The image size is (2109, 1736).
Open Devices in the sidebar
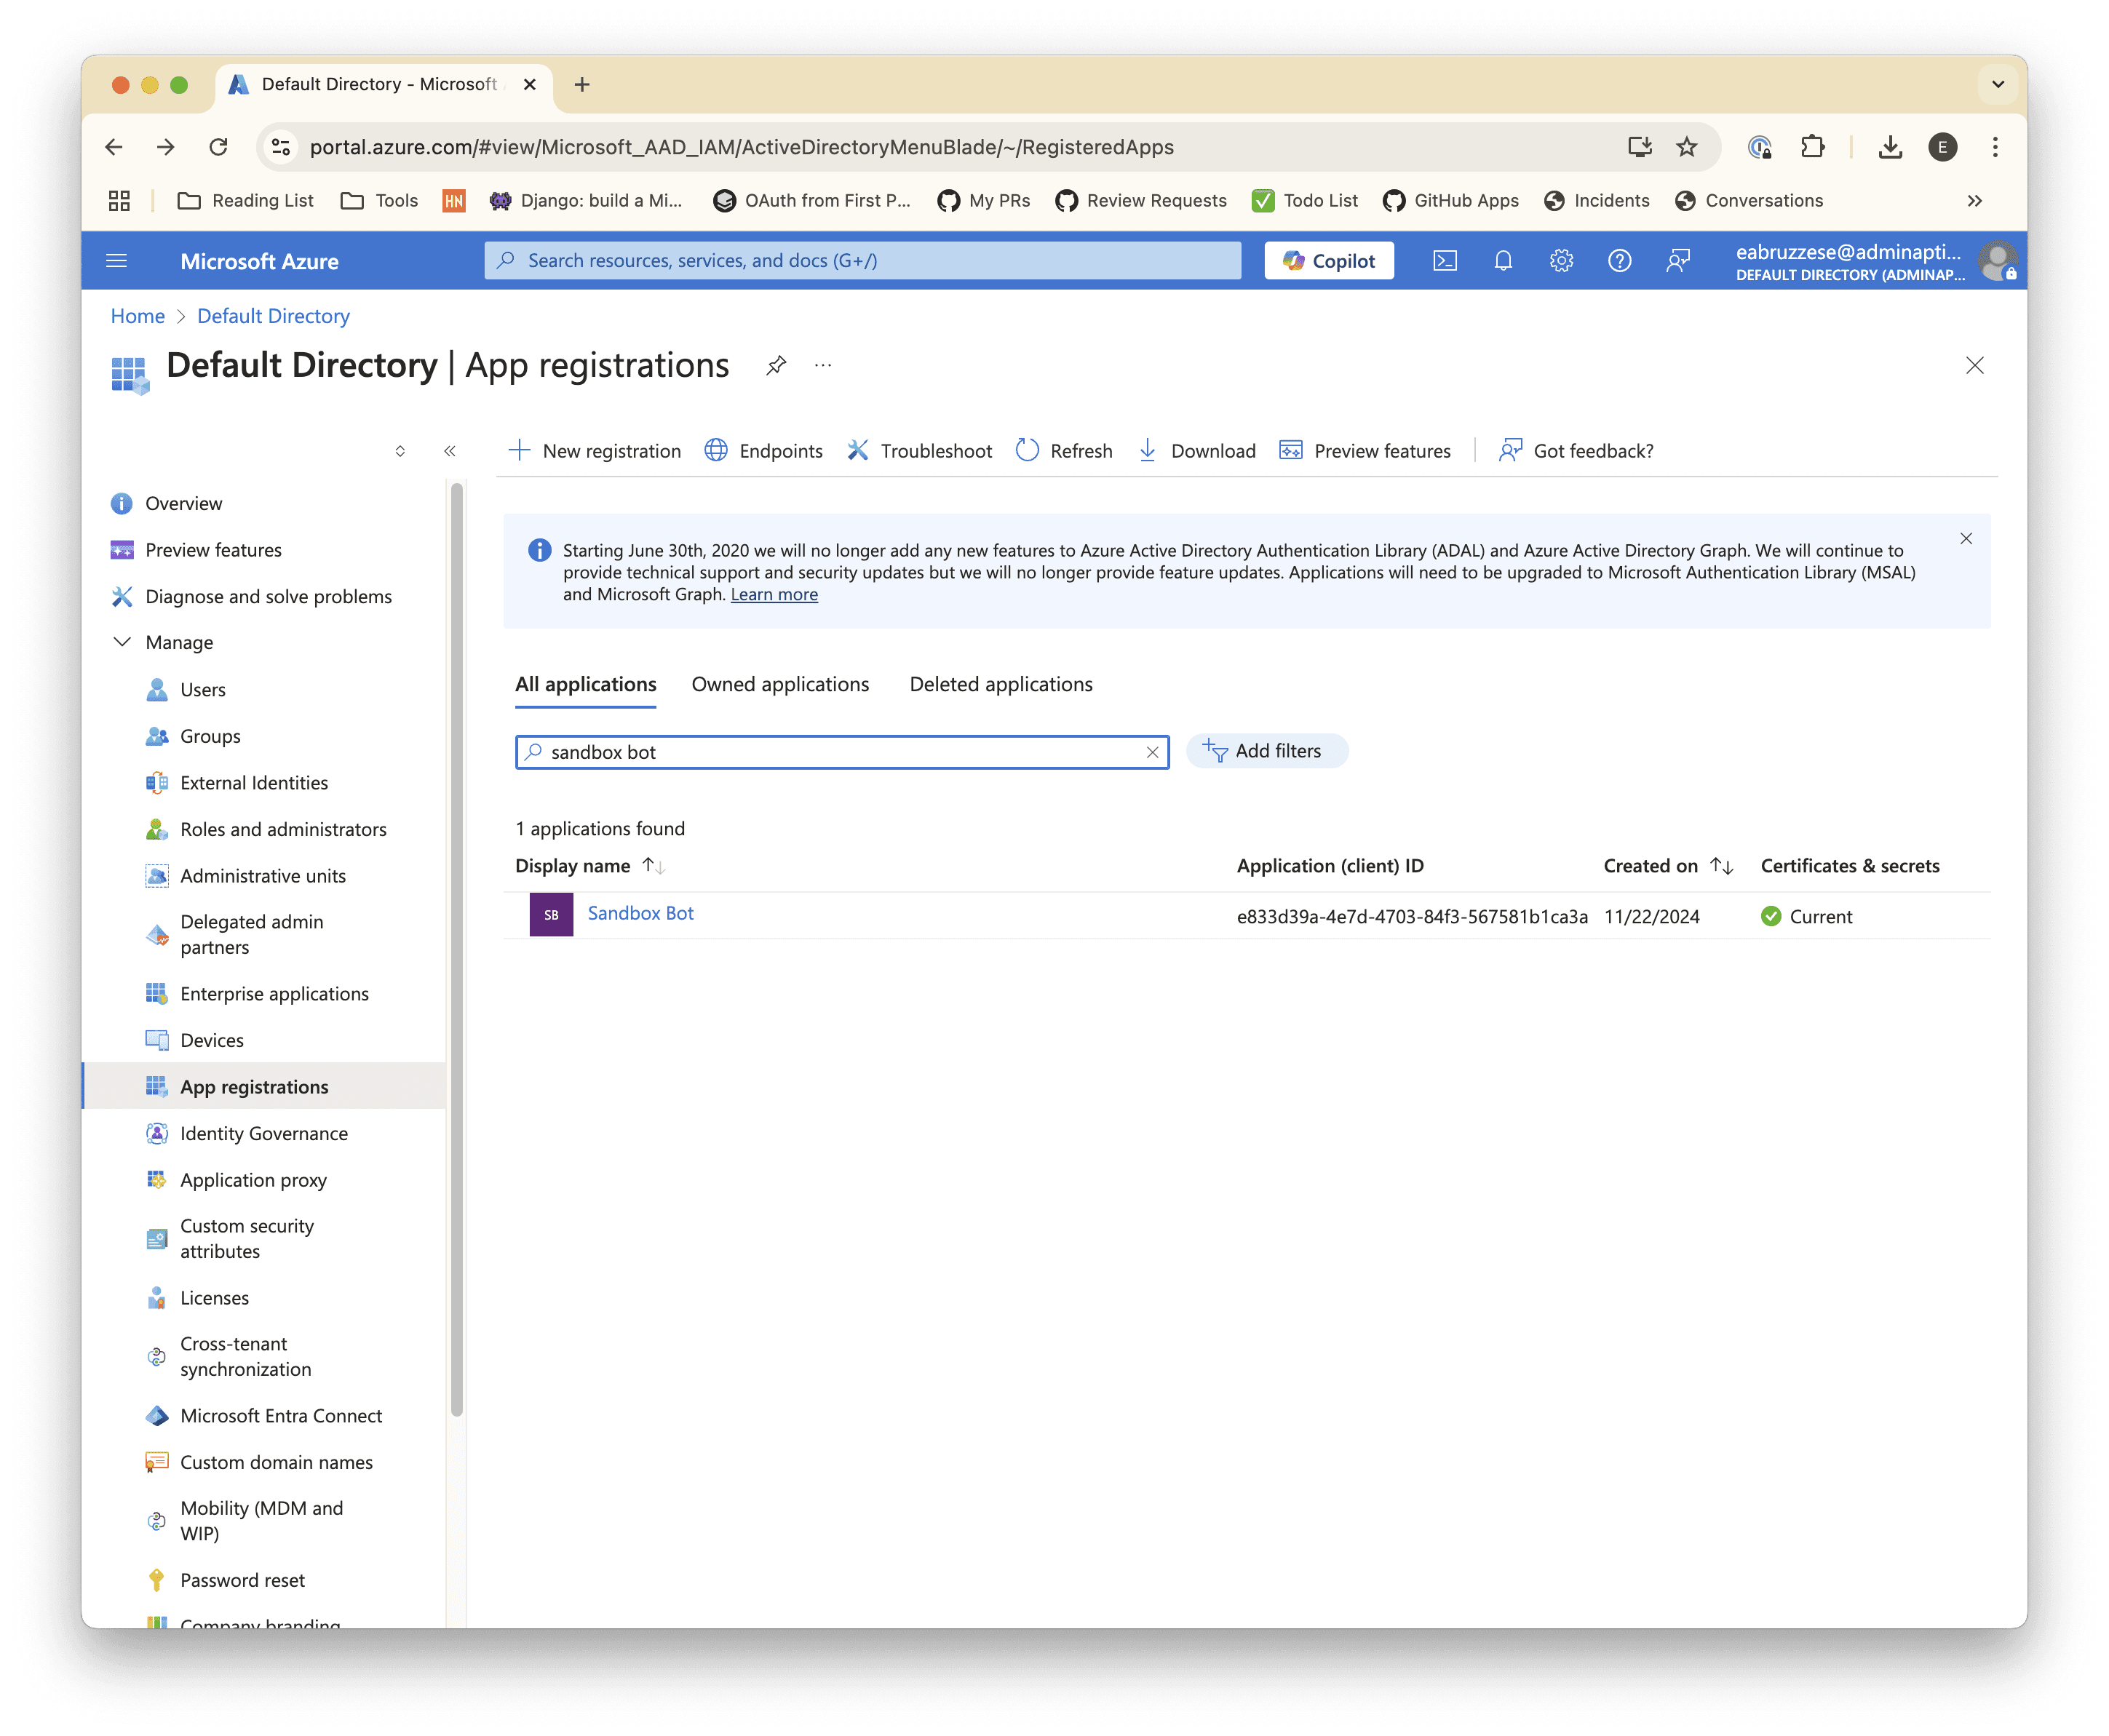tap(211, 1040)
